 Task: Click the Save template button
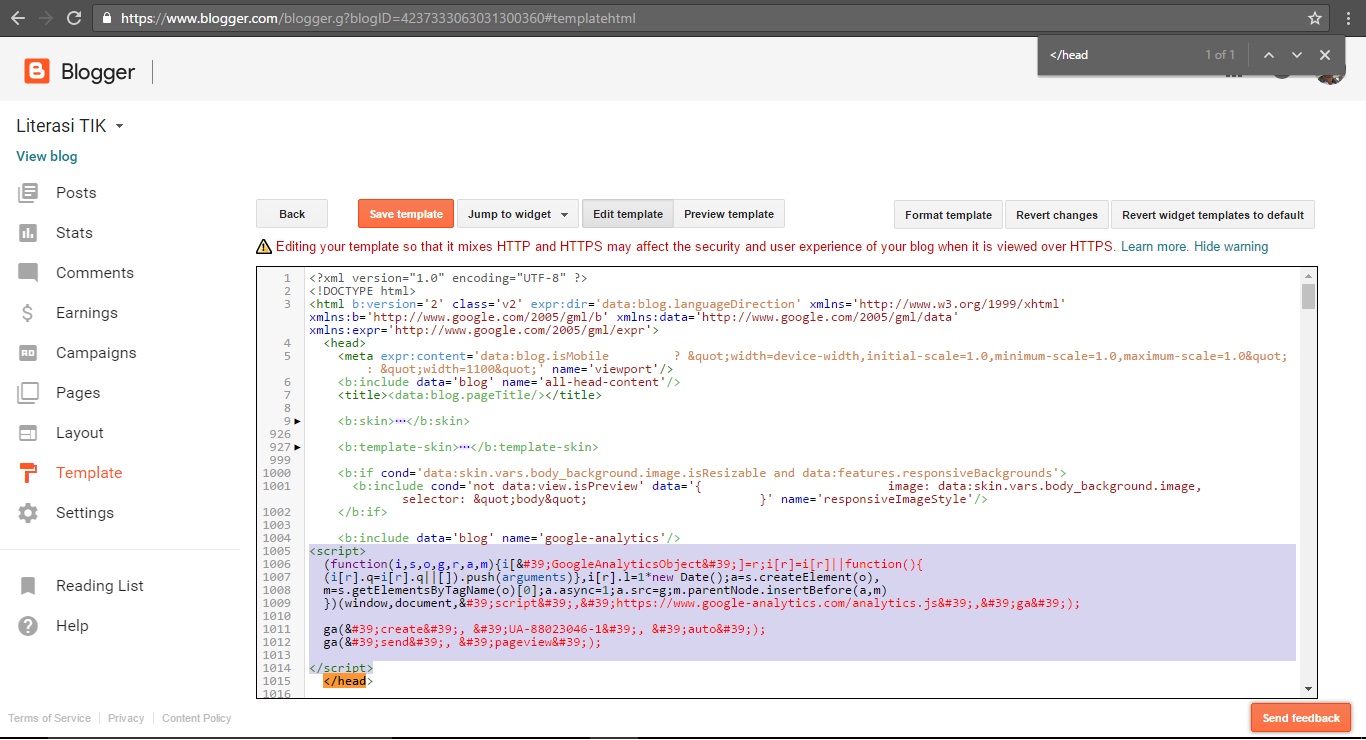click(406, 214)
